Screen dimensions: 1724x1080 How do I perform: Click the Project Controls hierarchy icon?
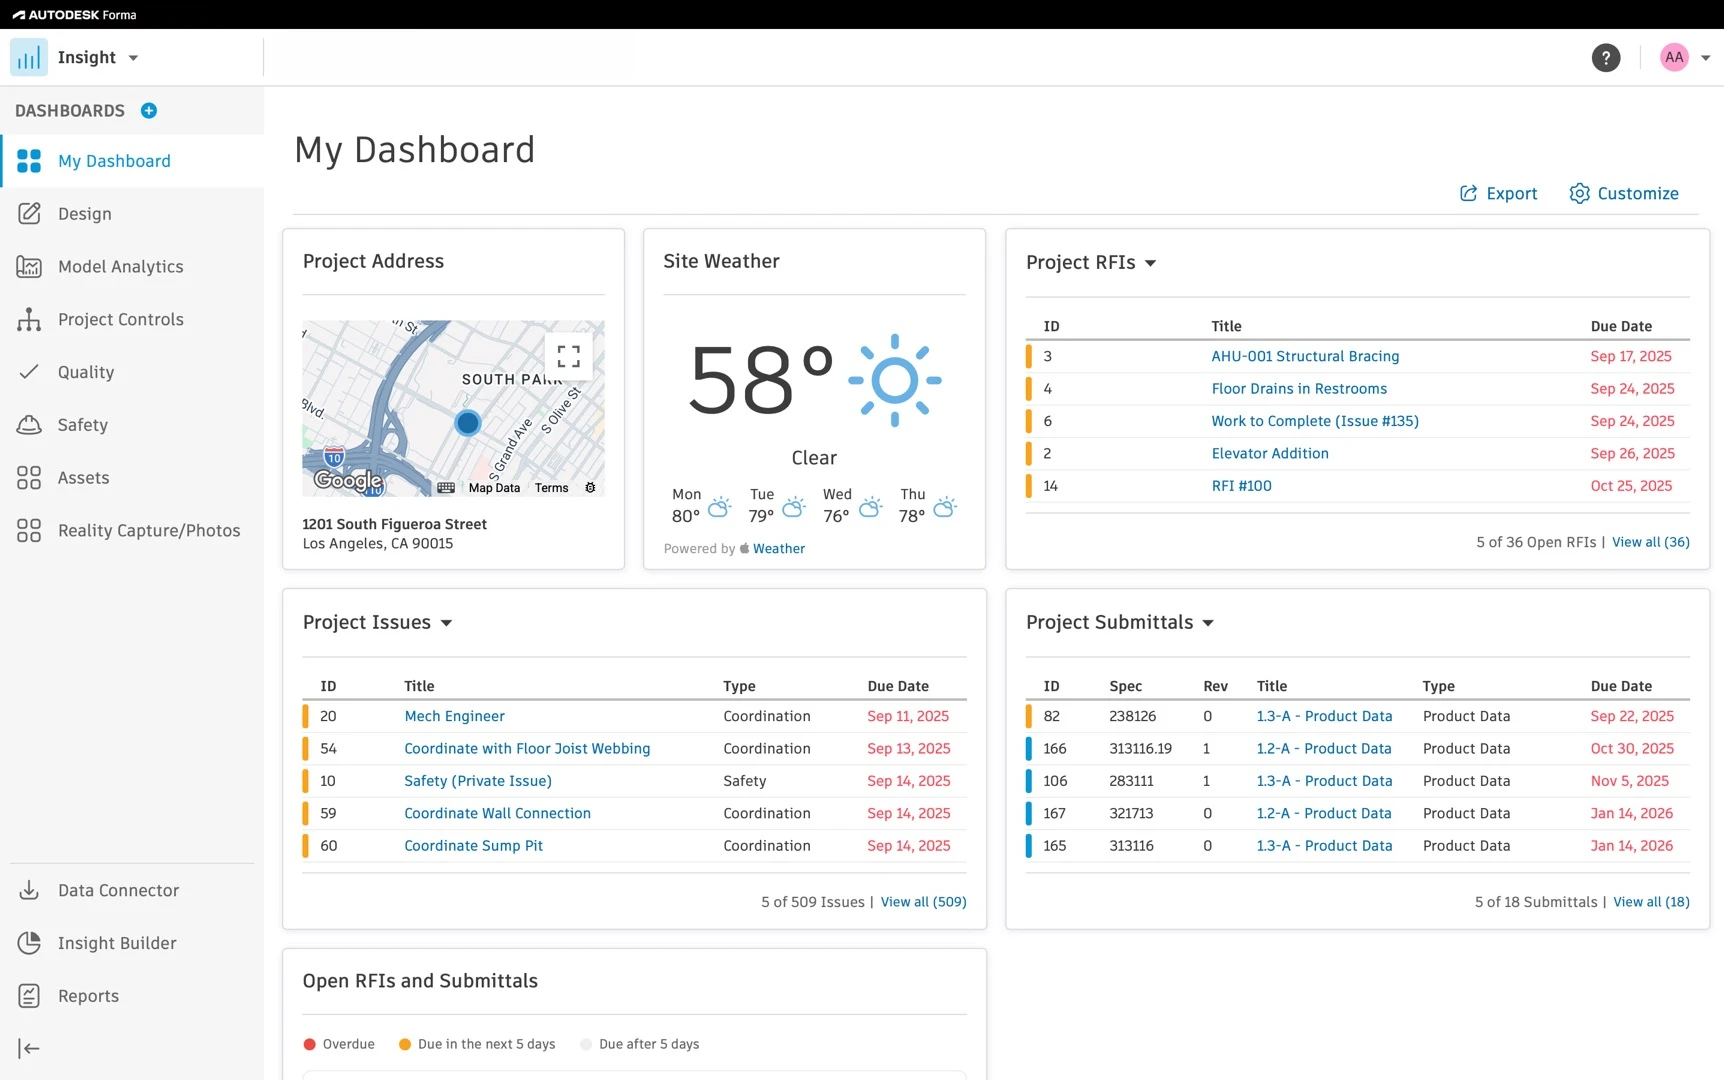coord(29,320)
